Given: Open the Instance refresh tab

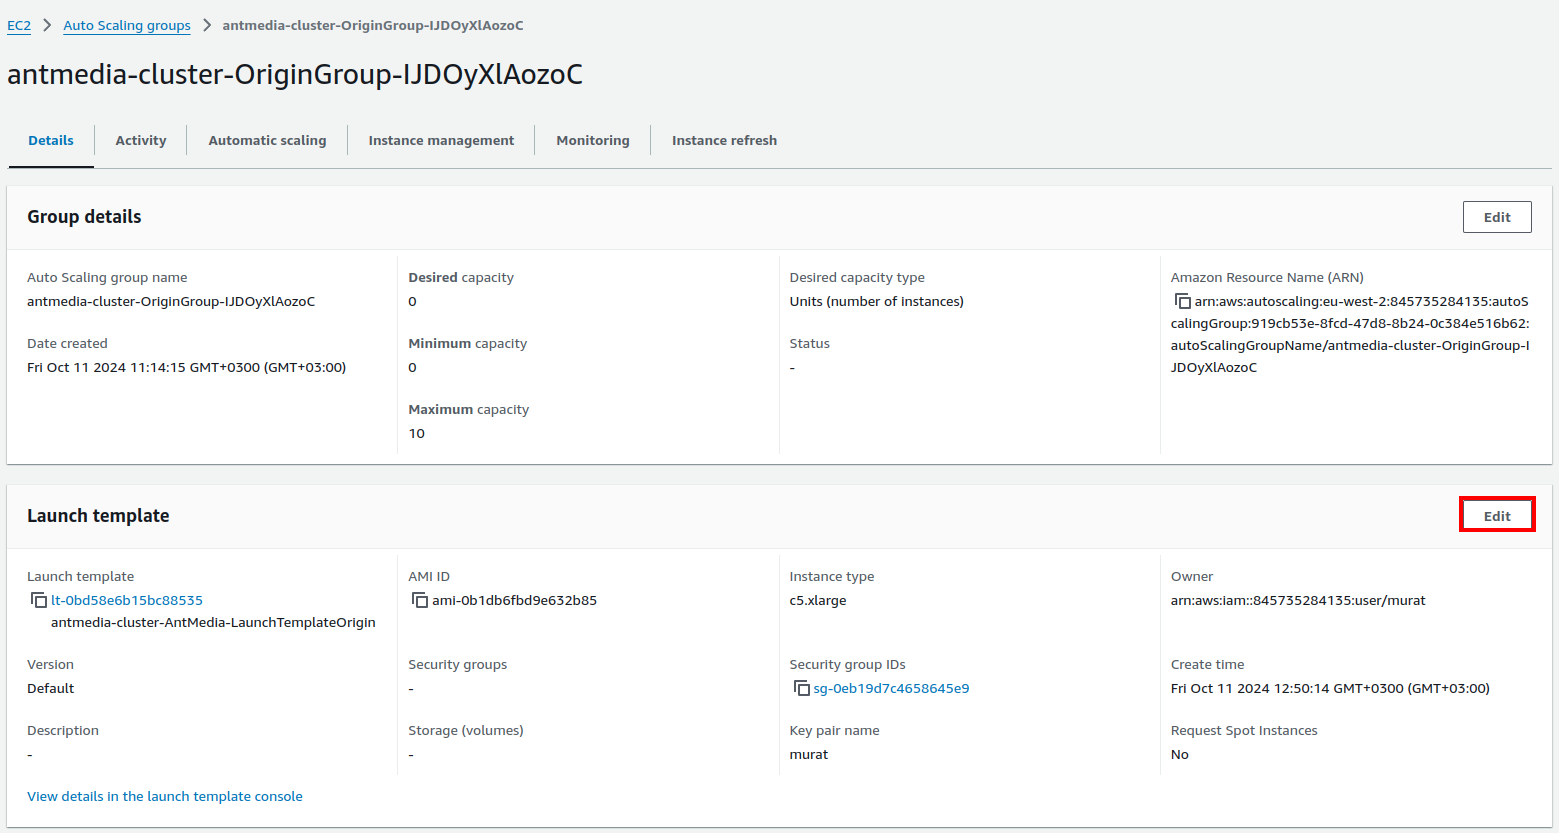Looking at the screenshot, I should pos(724,140).
